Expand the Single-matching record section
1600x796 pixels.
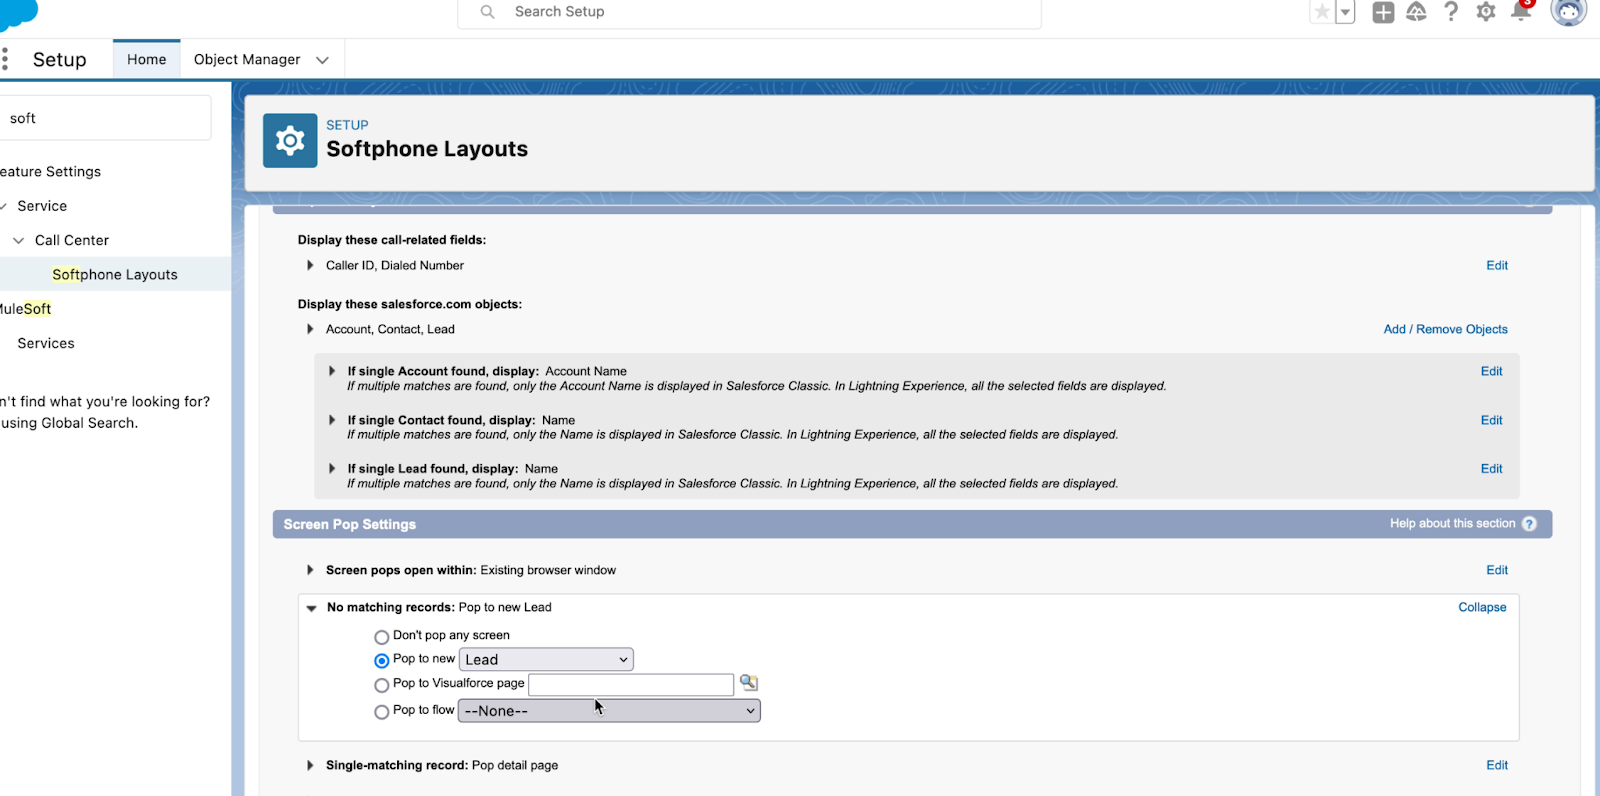click(x=310, y=766)
